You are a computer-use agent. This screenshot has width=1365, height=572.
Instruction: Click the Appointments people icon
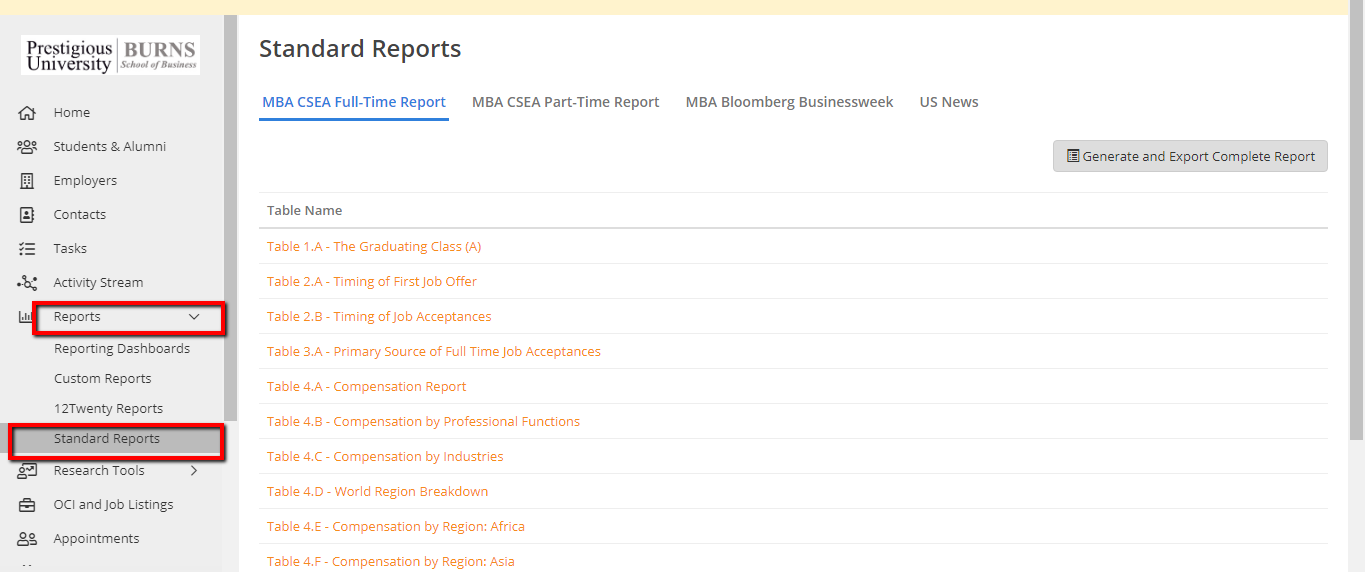click(27, 539)
